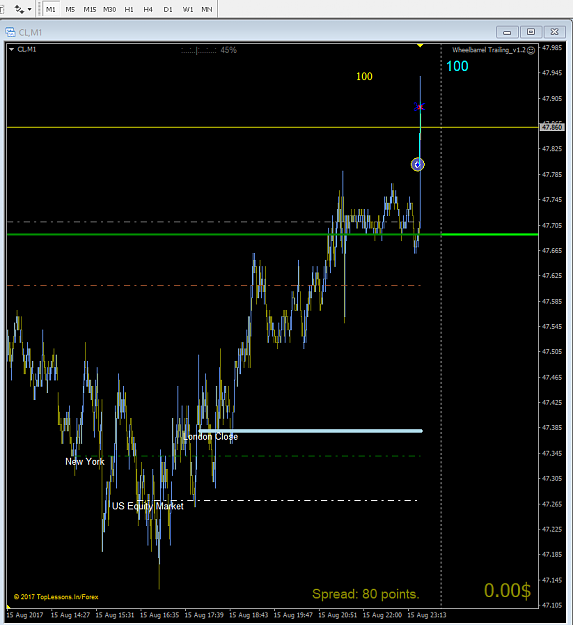Click 15 Aug 23:13 on time axis
The height and width of the screenshot is (625, 573).
(x=426, y=615)
